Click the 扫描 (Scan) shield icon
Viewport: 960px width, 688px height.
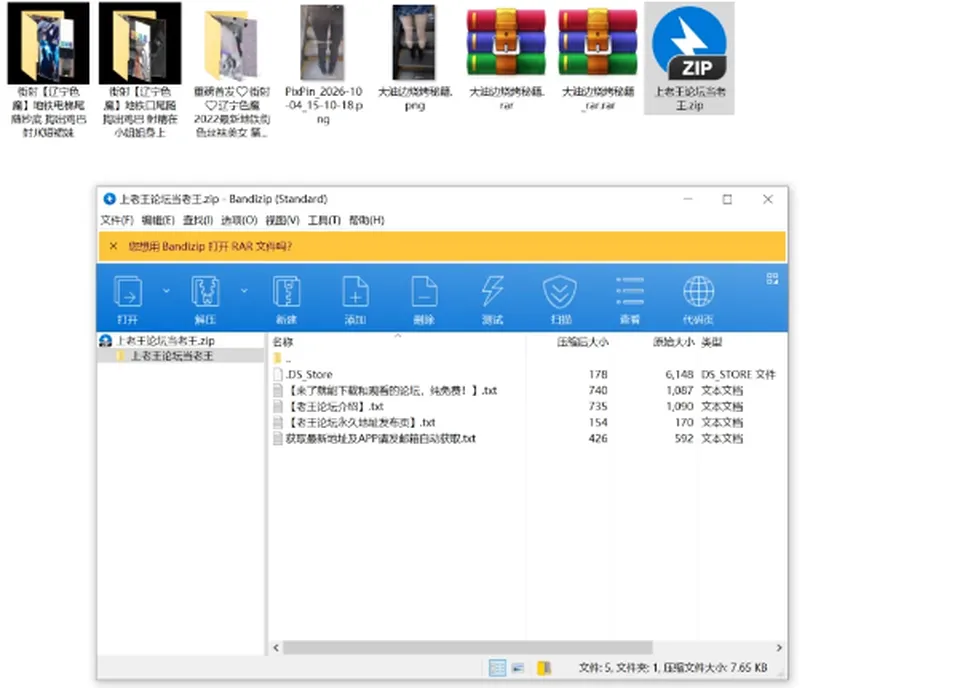[560, 291]
